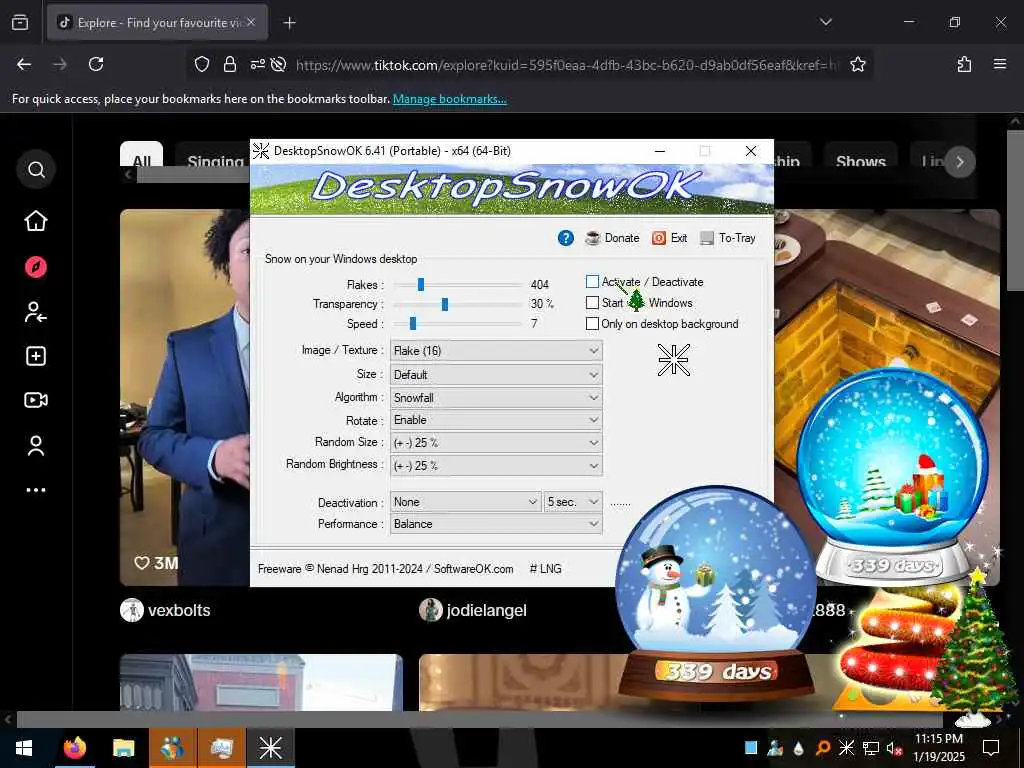The height and width of the screenshot is (768, 1024).
Task: Open the Windows notification center icon
Action: [x=991, y=748]
